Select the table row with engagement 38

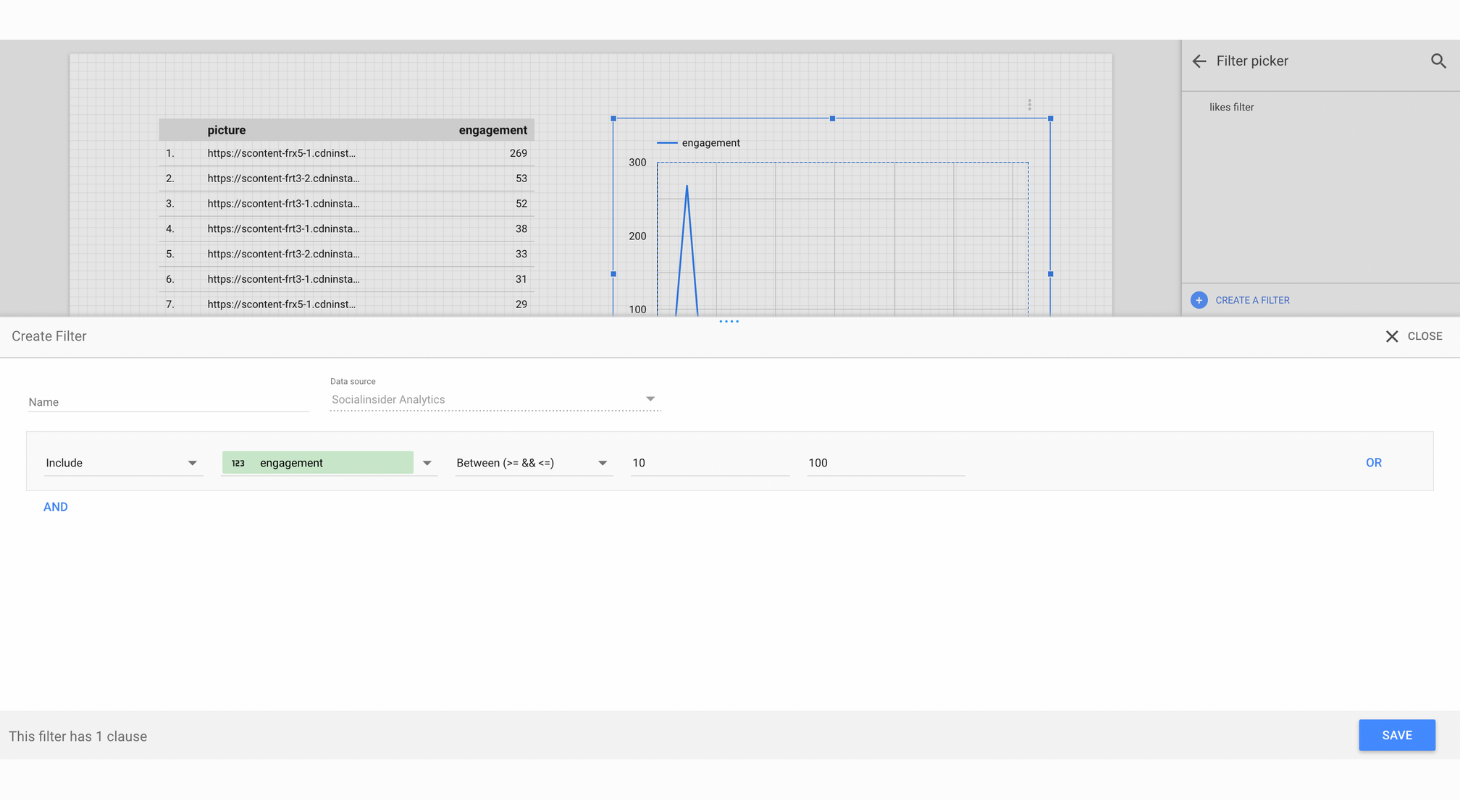346,229
